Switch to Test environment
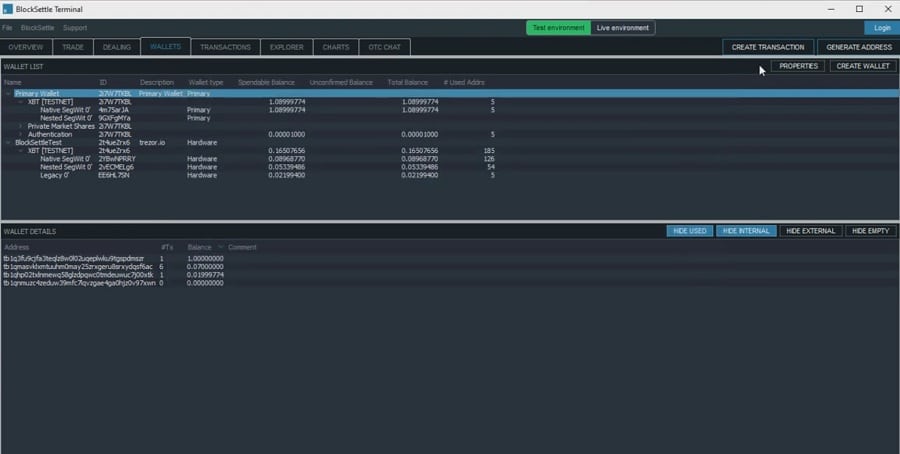The height and width of the screenshot is (454, 900). [558, 28]
